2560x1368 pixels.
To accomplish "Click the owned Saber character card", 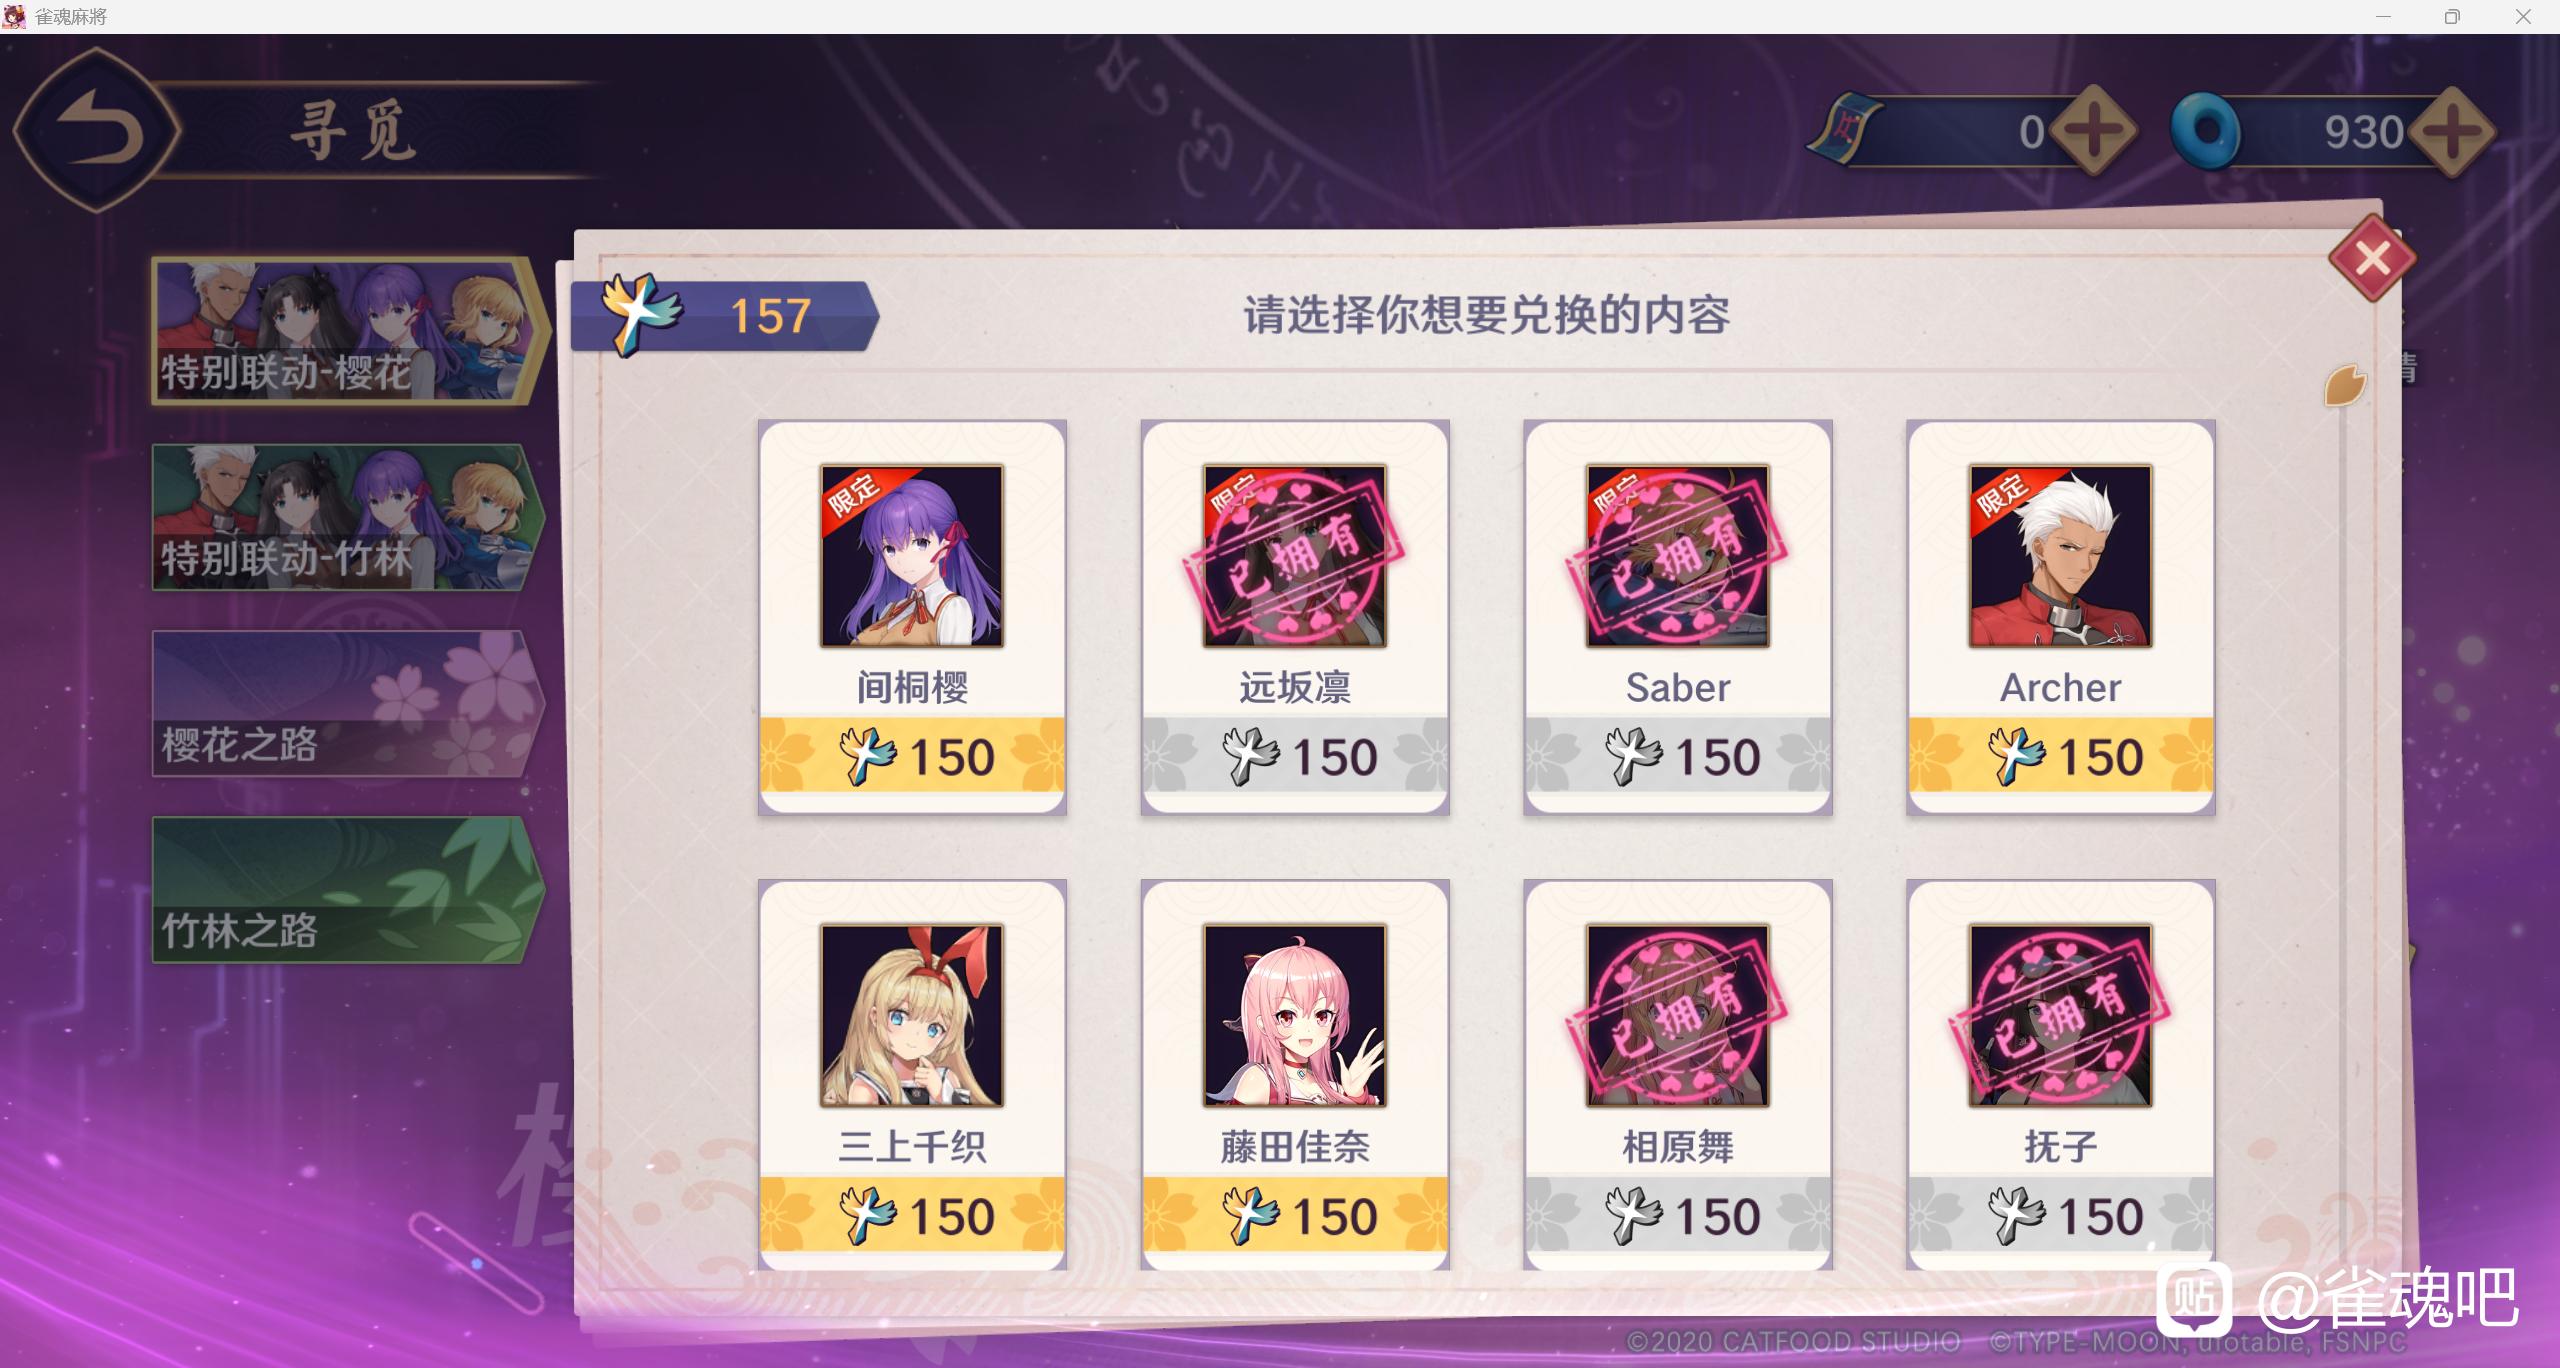I will [1678, 617].
